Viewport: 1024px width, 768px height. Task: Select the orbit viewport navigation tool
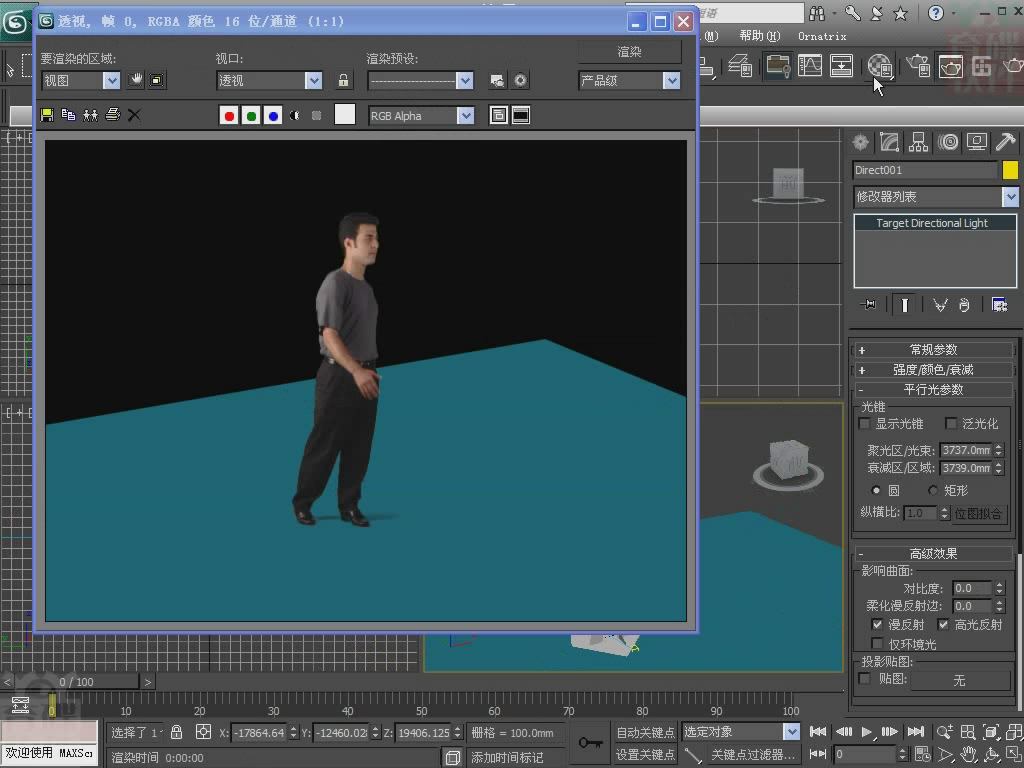(991, 754)
